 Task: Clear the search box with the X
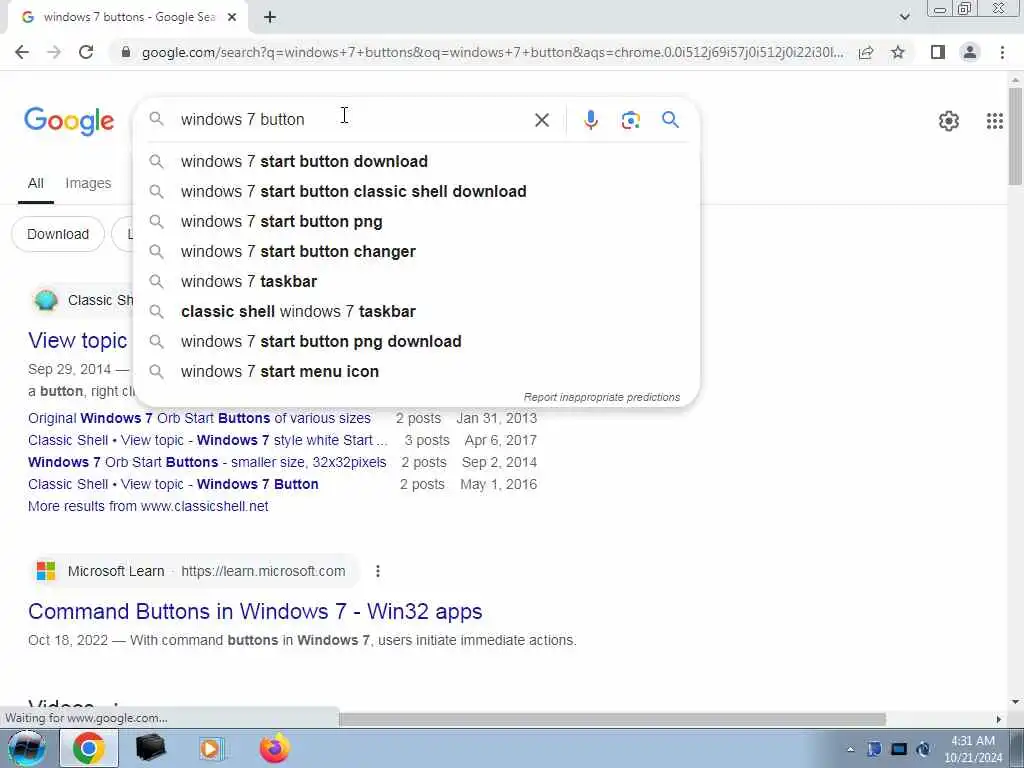(541, 120)
